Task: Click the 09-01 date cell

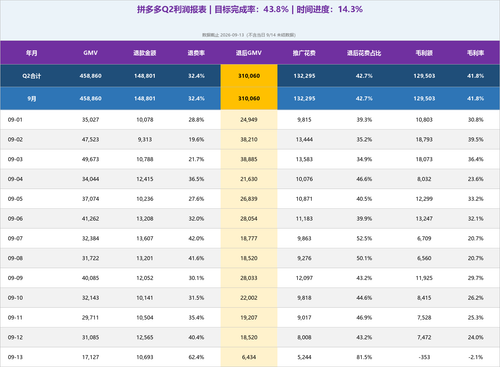Action: tap(15, 120)
